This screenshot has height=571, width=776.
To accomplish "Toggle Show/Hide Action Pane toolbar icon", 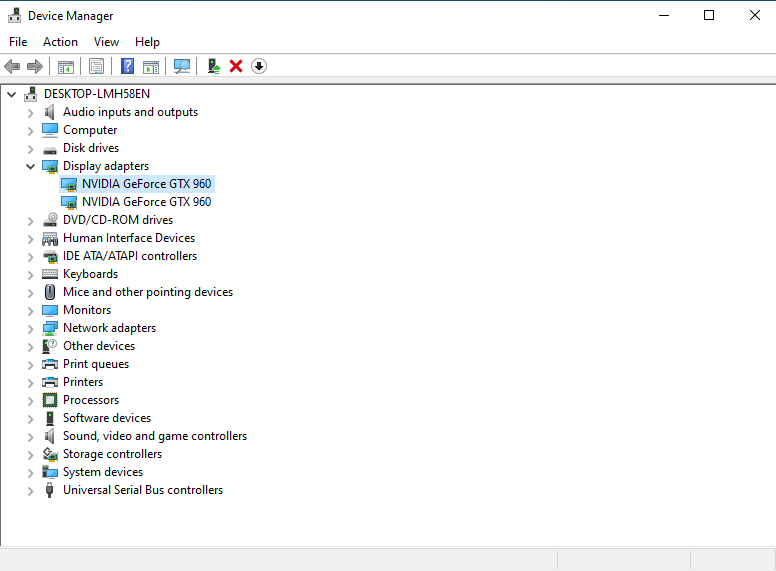I will (x=151, y=66).
